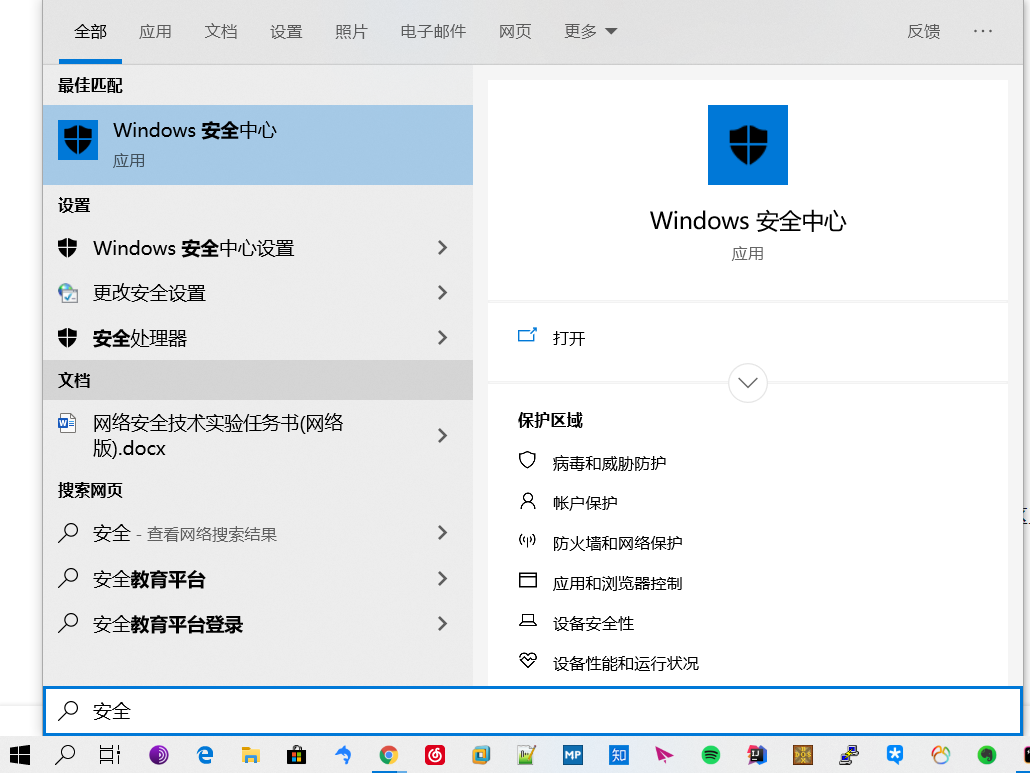The image size is (1030, 773).
Task: Click the 更改安全设置 control panel icon
Action: click(68, 292)
